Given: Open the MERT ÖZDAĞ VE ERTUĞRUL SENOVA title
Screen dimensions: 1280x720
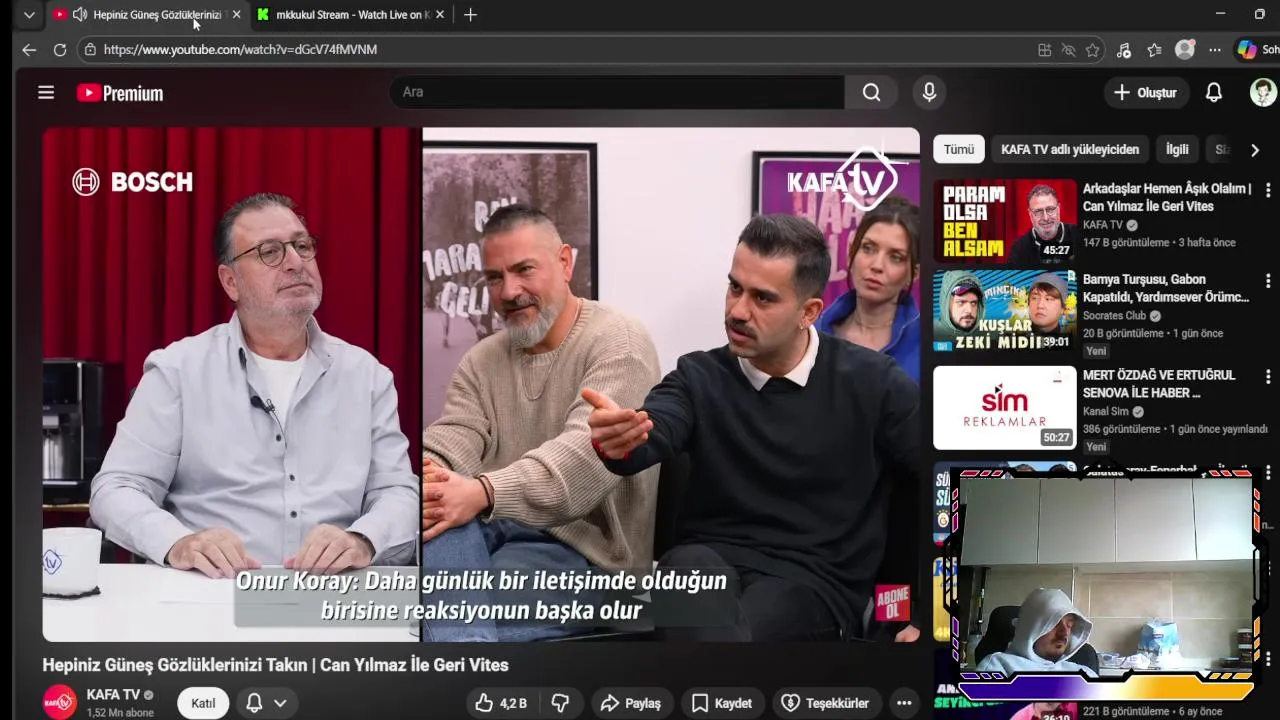Looking at the screenshot, I should (1159, 384).
